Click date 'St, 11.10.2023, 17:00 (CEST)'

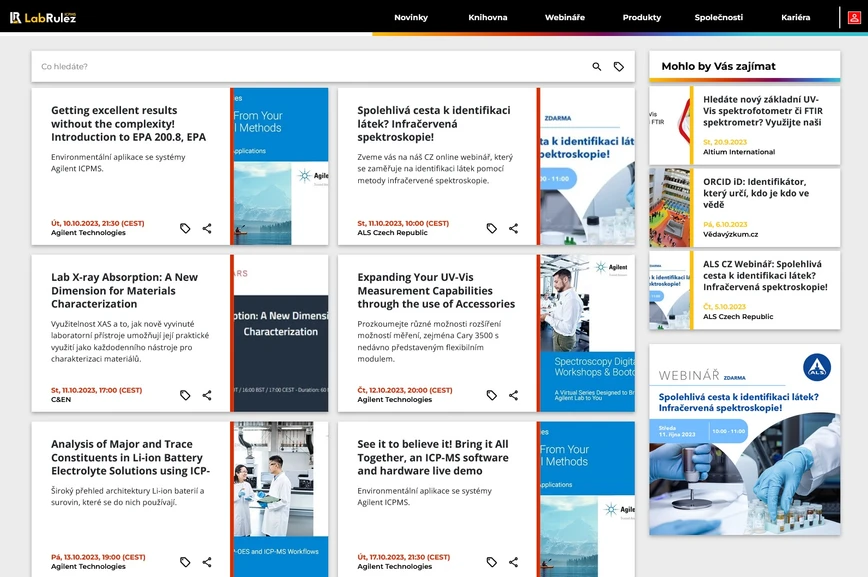96,390
